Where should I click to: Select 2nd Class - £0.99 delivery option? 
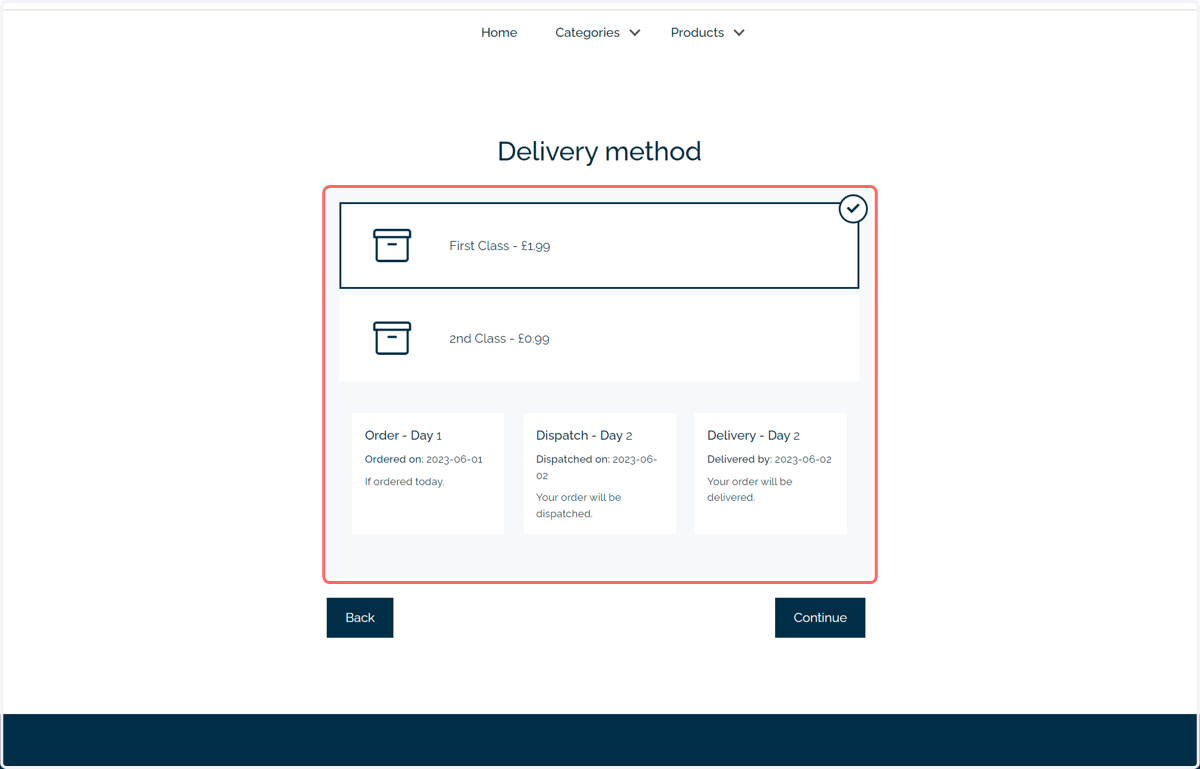coord(599,338)
